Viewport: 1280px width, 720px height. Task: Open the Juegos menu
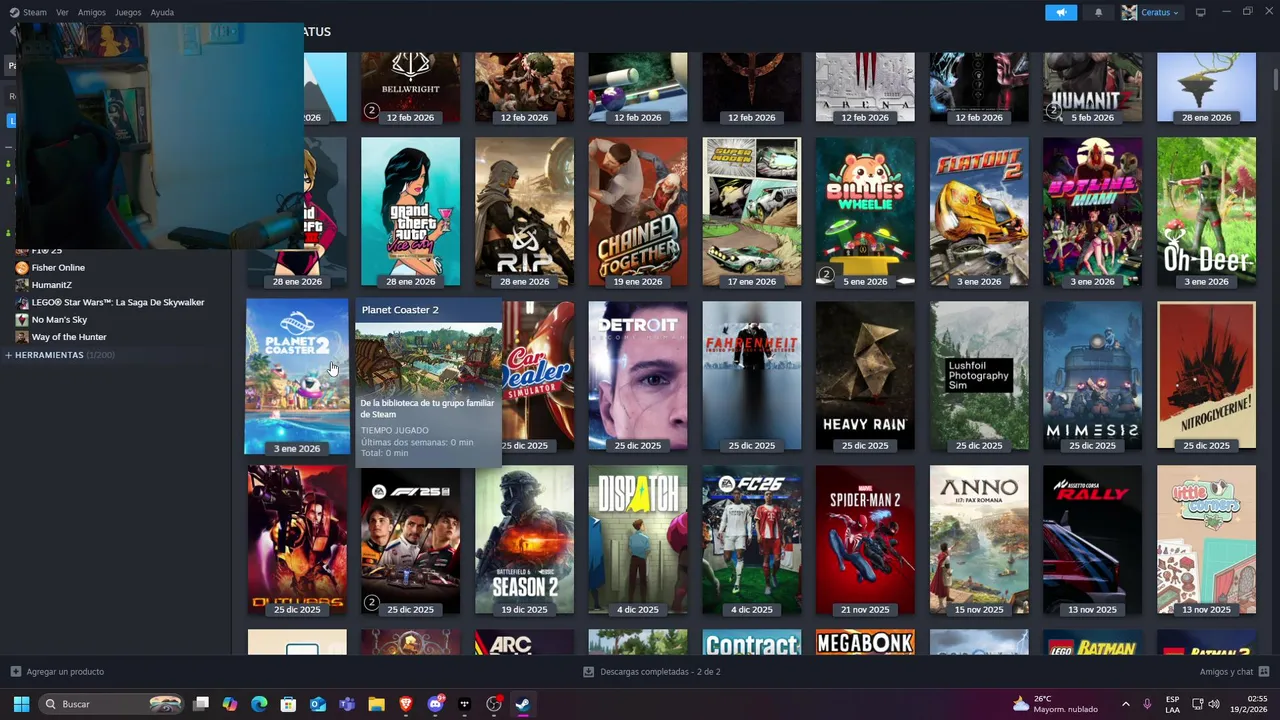pos(128,12)
